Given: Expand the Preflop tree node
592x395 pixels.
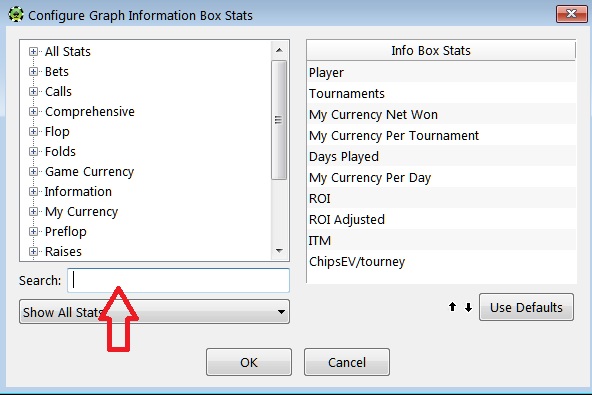Looking at the screenshot, I should tap(33, 231).
